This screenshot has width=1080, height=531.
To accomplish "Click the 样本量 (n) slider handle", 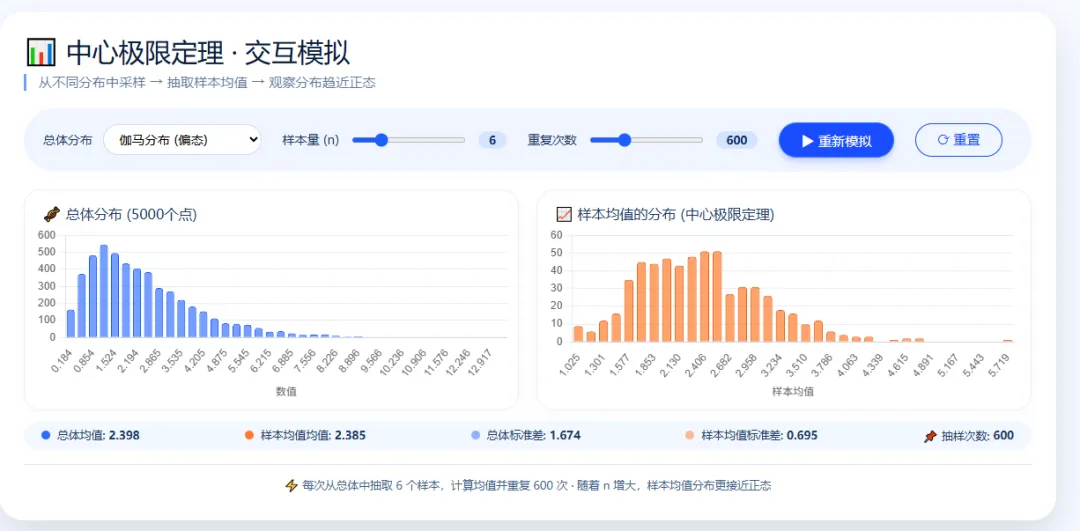I will click(381, 140).
